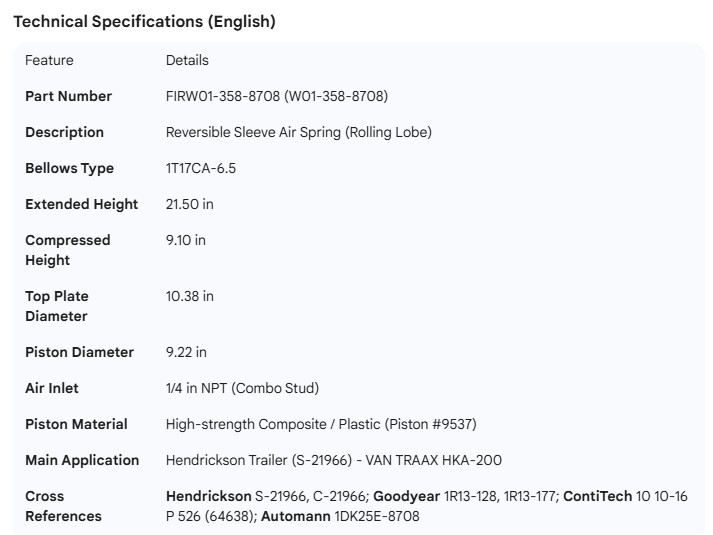Click the Technical Specifications (English) heading

[x=144, y=21]
